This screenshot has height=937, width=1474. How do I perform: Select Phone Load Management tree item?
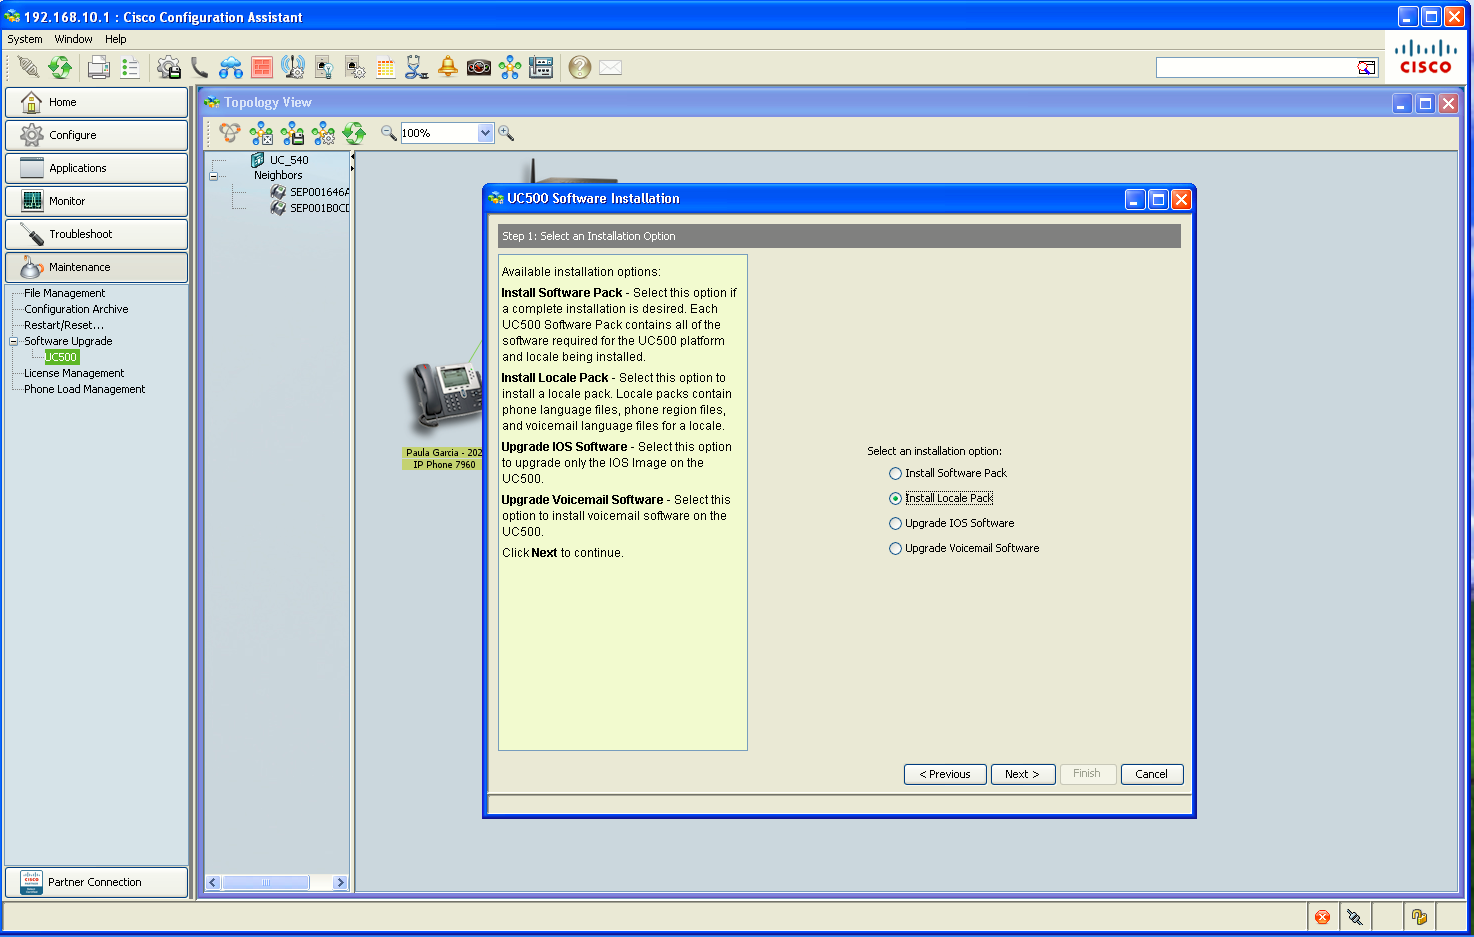[x=84, y=389]
